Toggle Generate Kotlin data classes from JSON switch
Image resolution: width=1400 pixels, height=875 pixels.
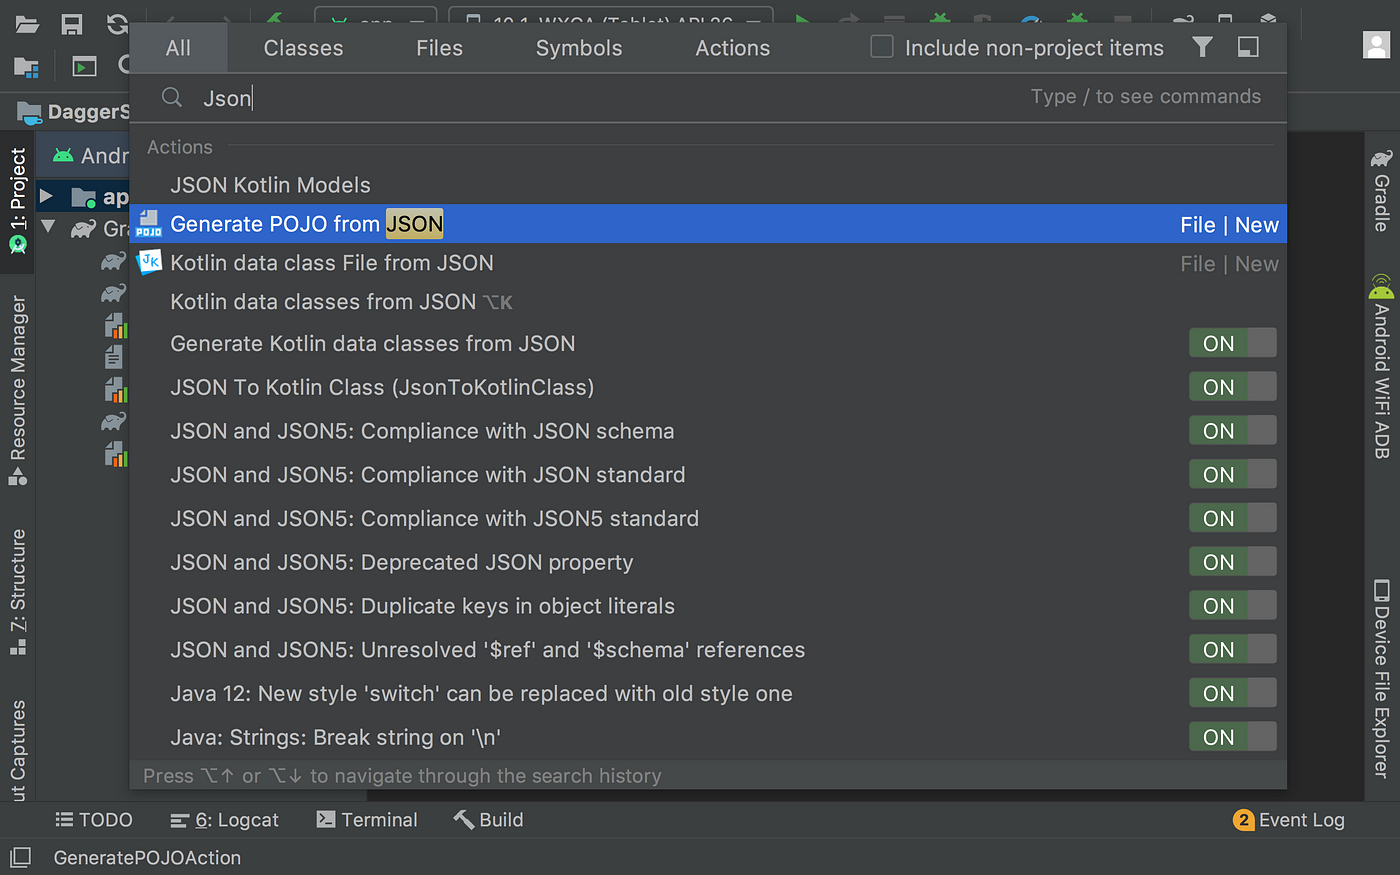click(x=1232, y=343)
